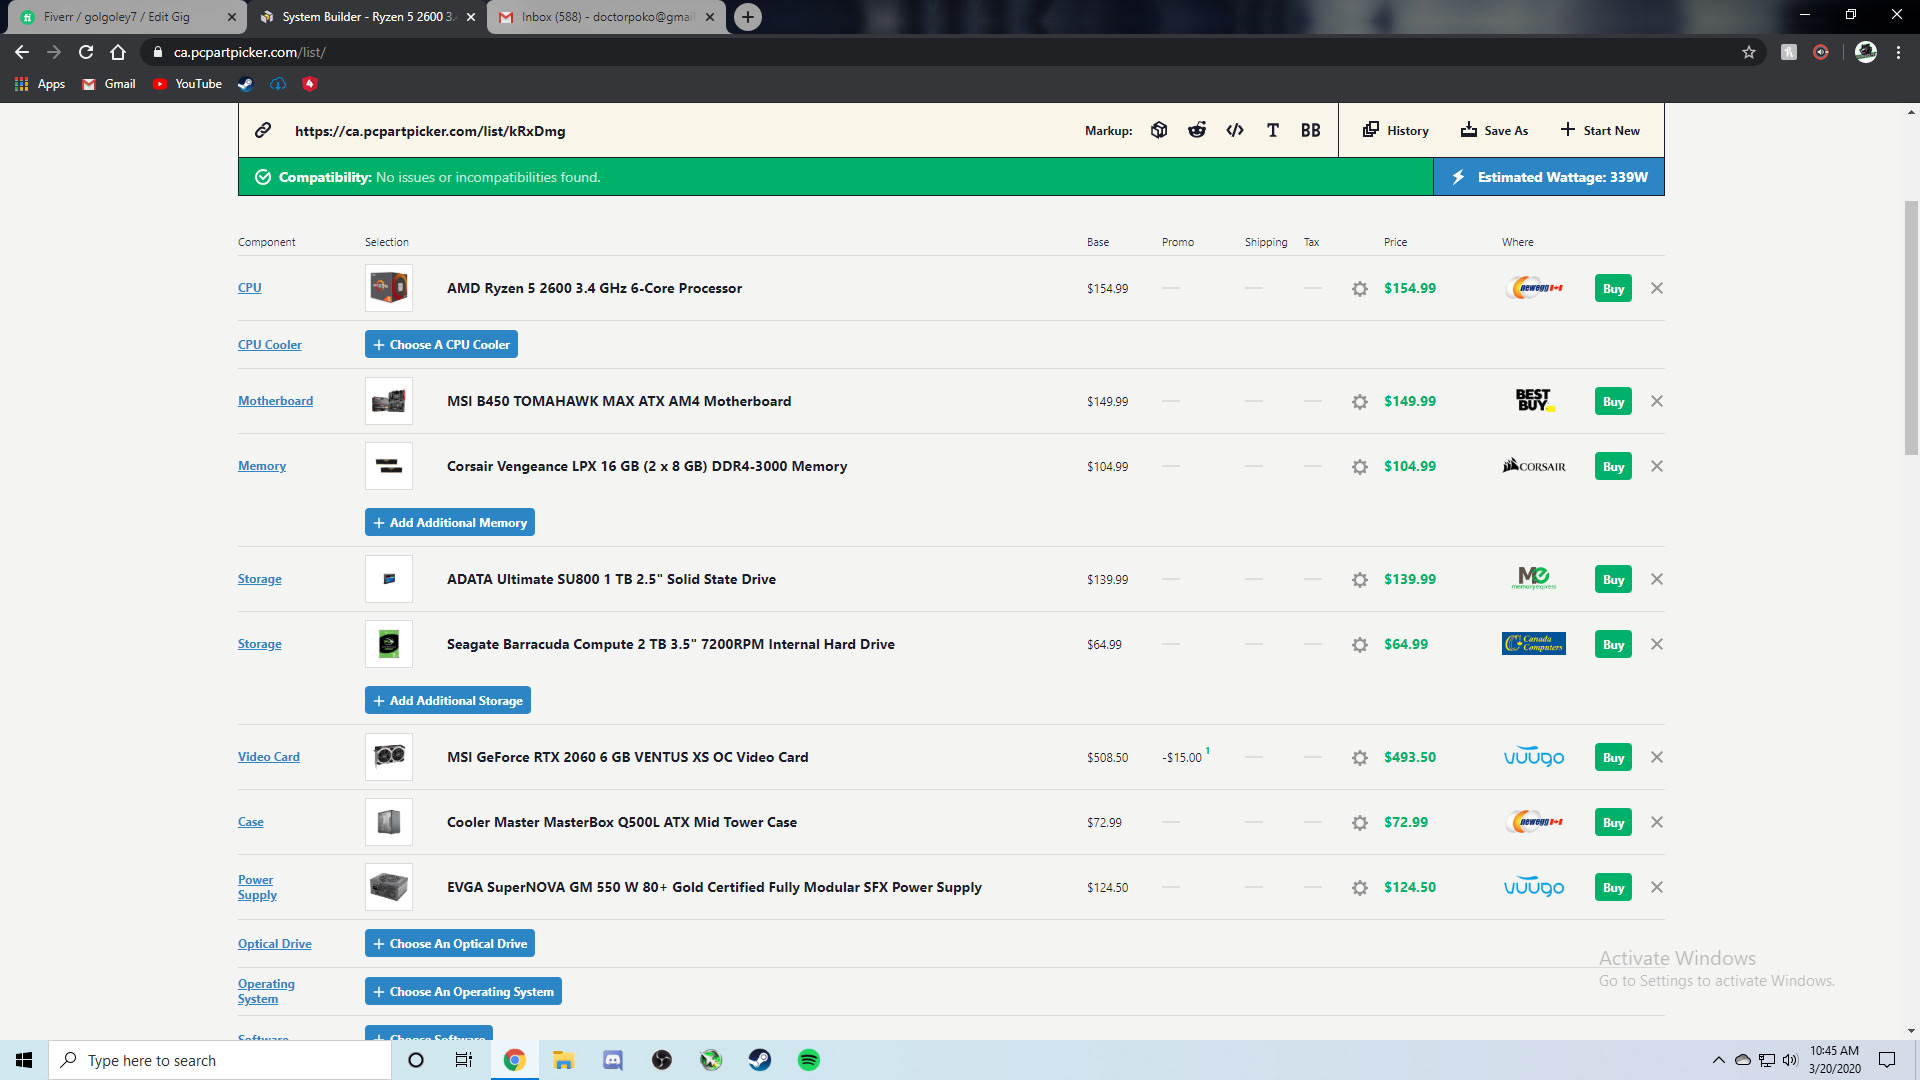Viewport: 1920px width, 1080px height.
Task: Click Choose A CPU Cooler
Action: 441,344
